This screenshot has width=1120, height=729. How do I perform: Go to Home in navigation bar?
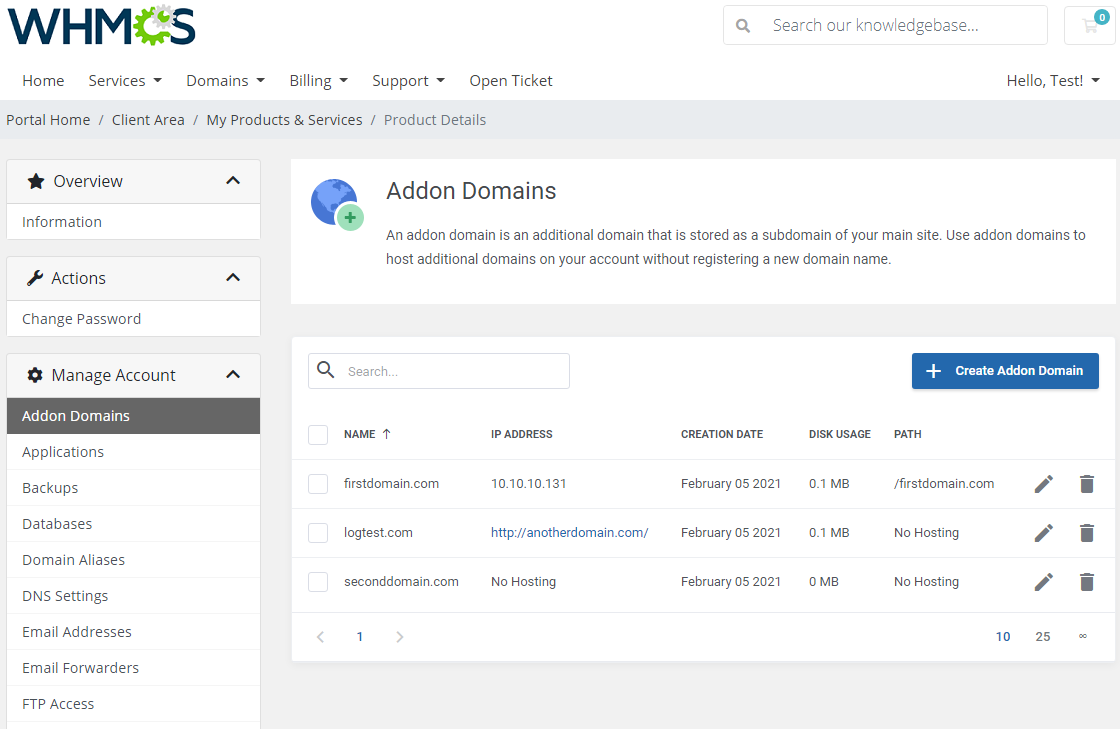(x=43, y=81)
